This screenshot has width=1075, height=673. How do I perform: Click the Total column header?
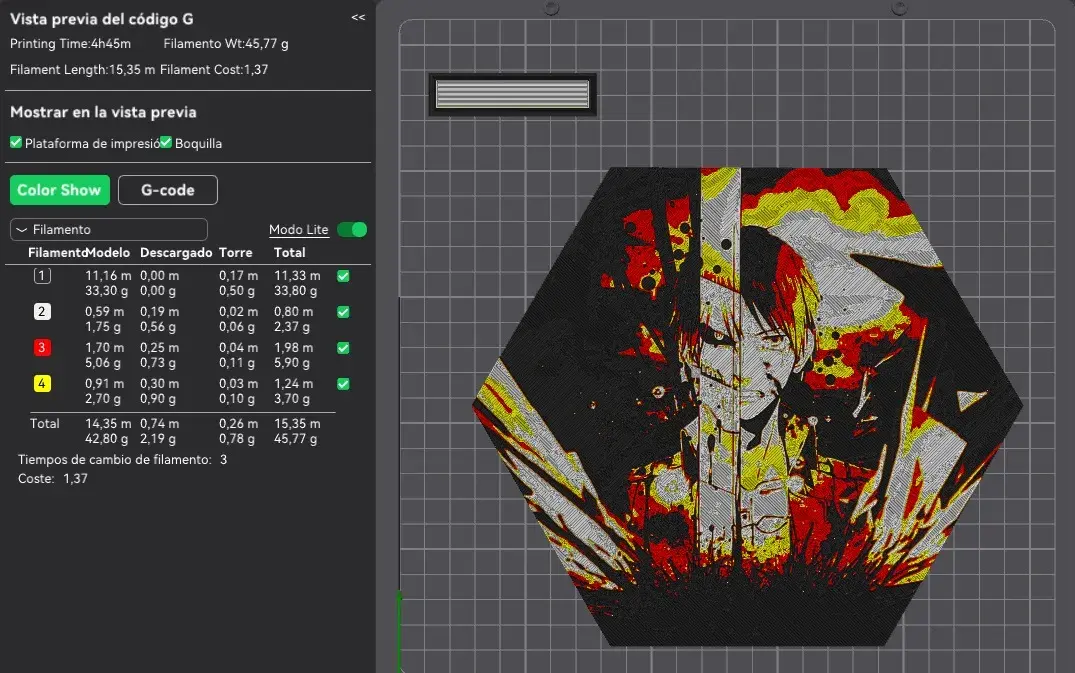(289, 252)
